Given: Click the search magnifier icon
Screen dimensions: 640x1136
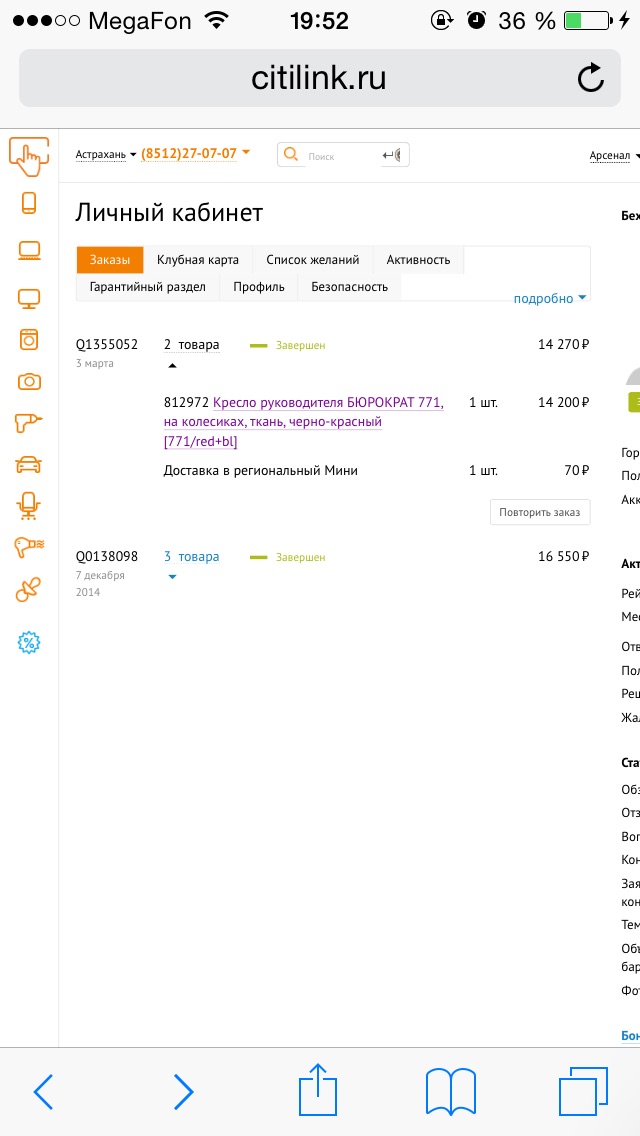Looking at the screenshot, I should click(291, 154).
